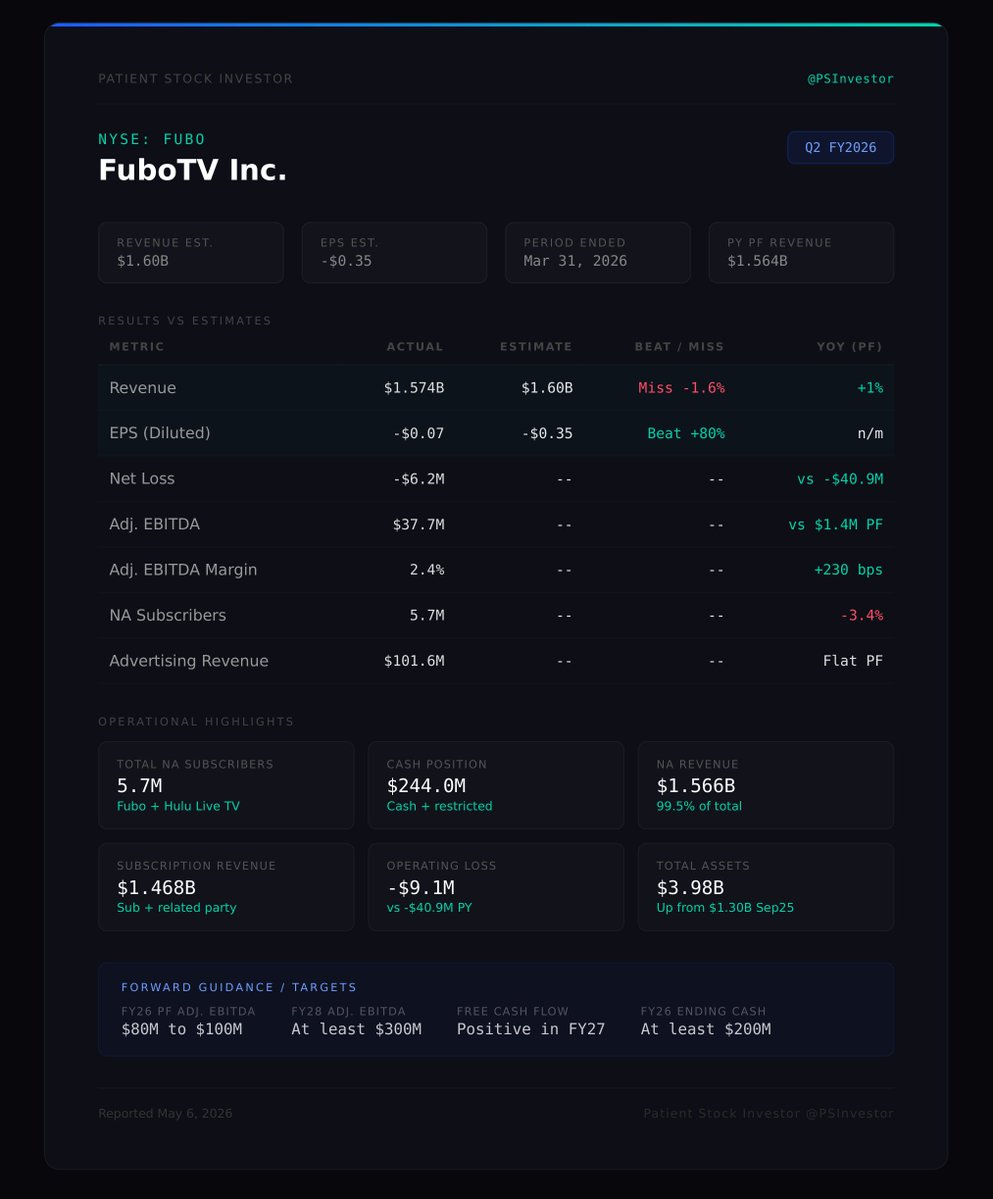Click the RESULTS VS ESTIMATES section heading
This screenshot has width=993, height=1199.
tap(184, 320)
